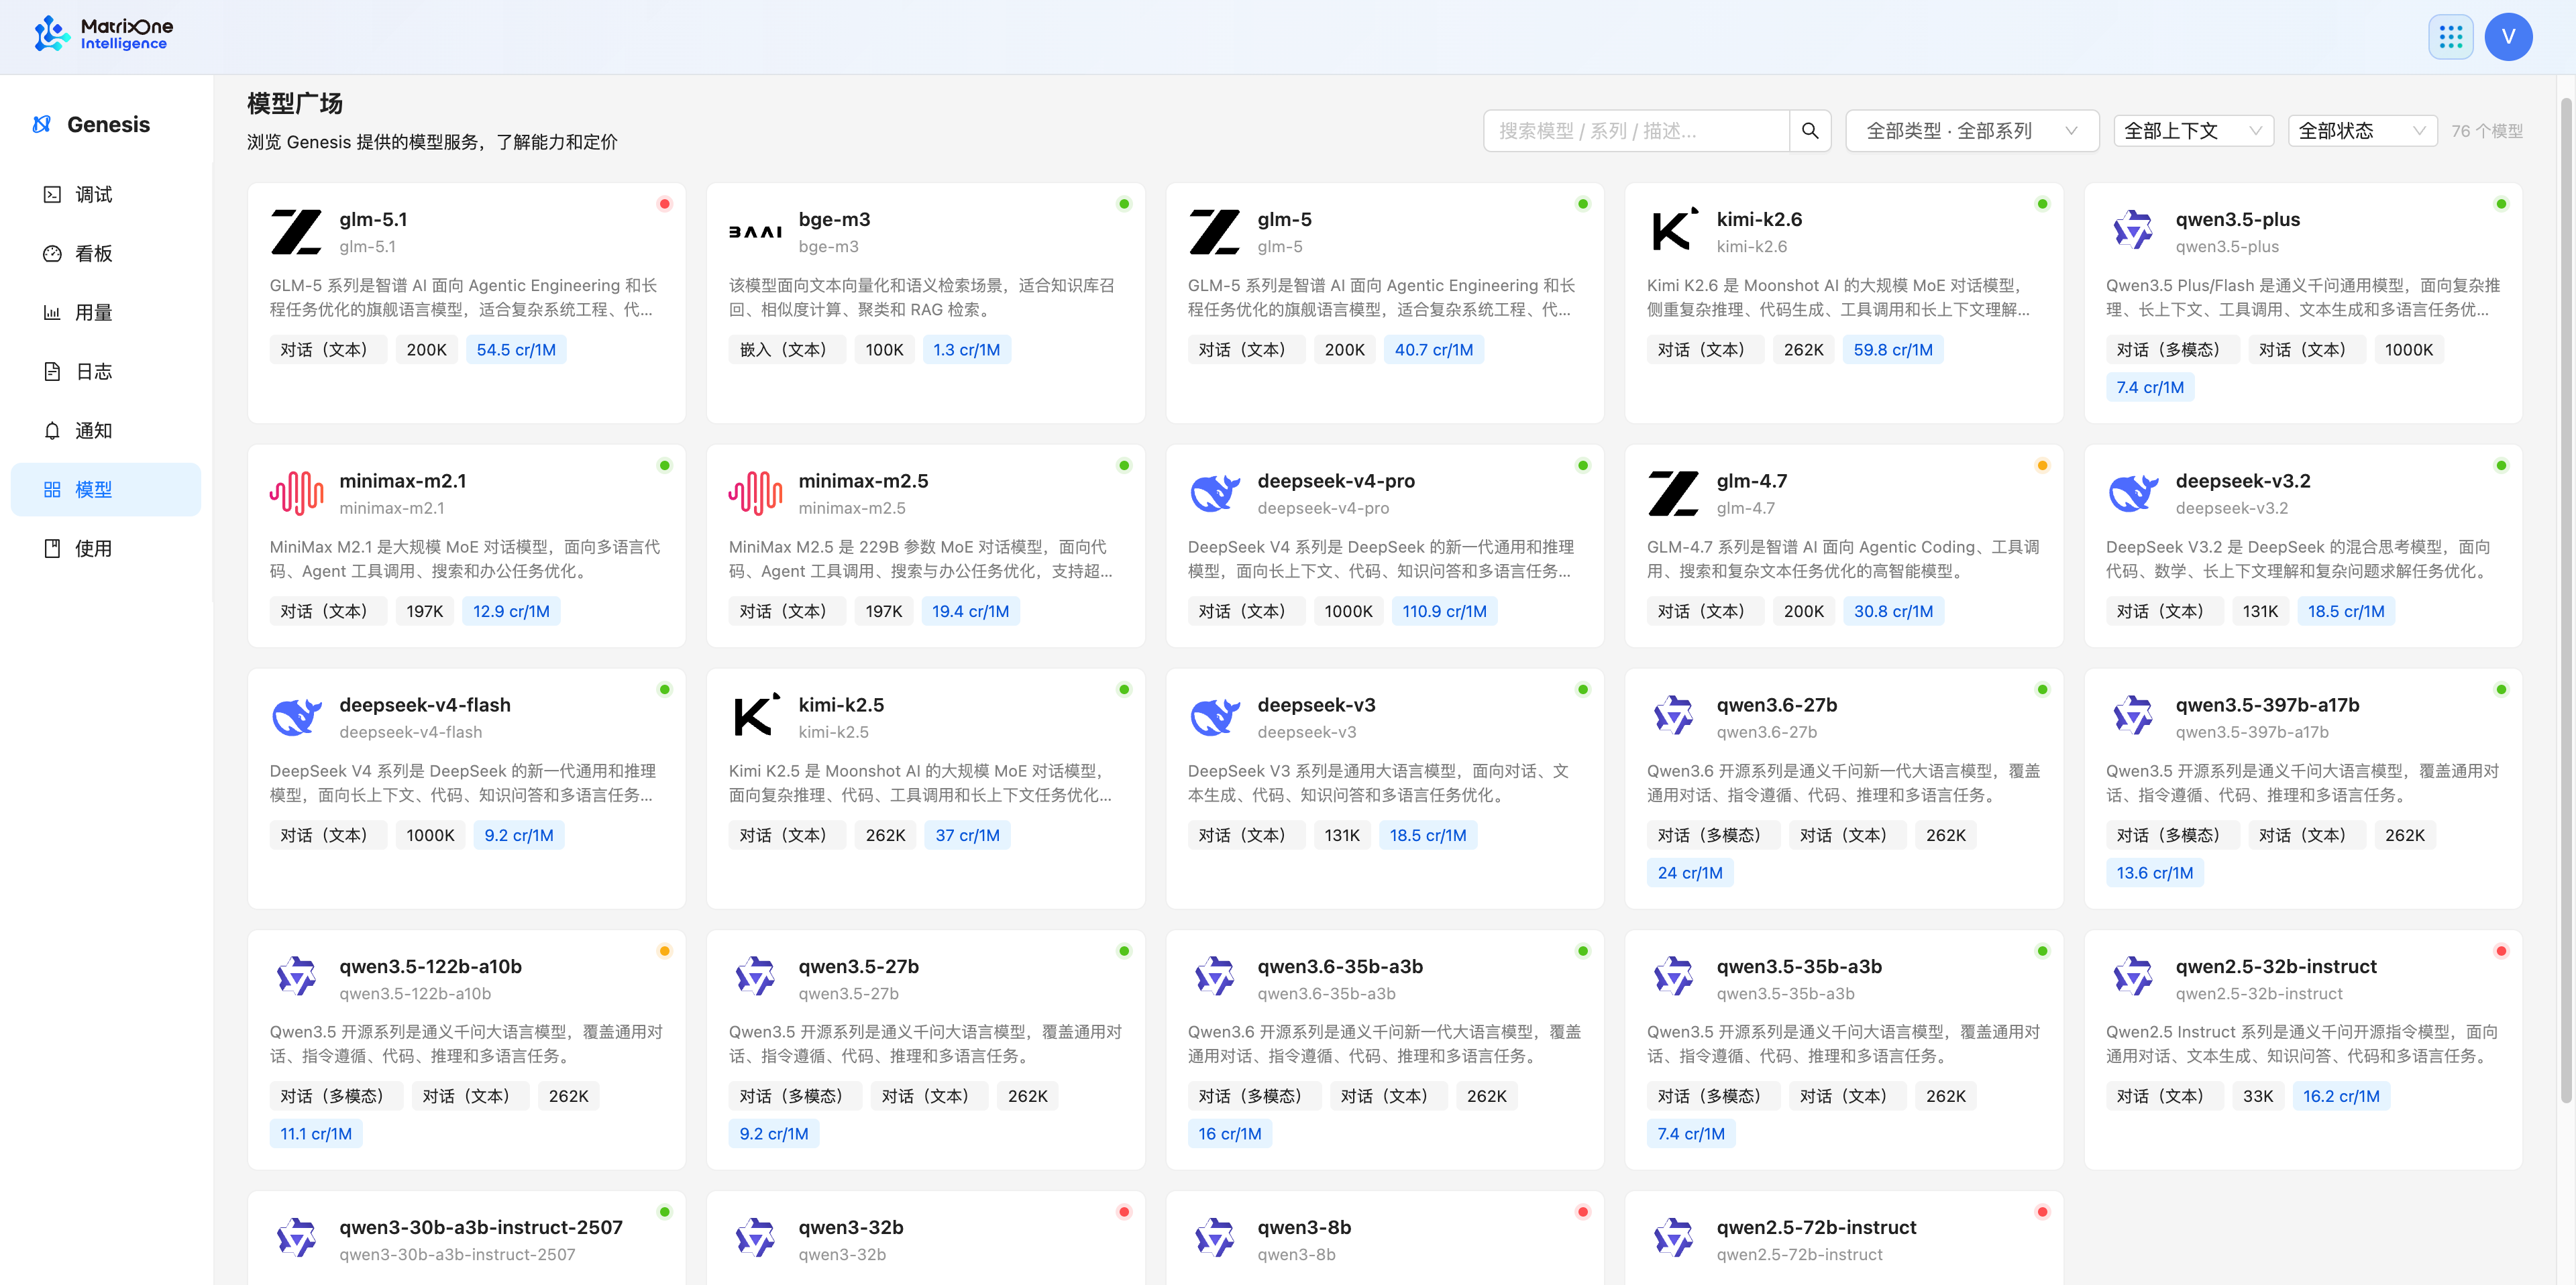Expand the 全部上下文 context filter

pyautogui.click(x=2193, y=131)
